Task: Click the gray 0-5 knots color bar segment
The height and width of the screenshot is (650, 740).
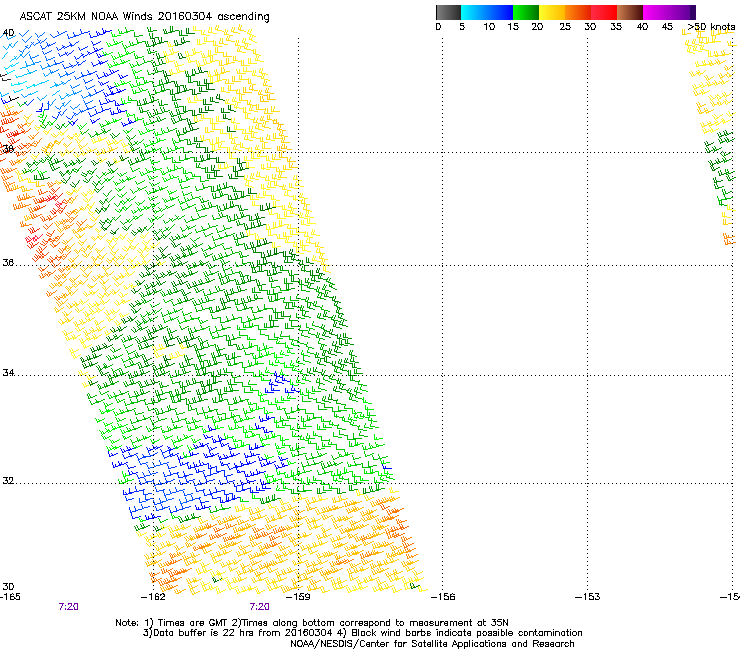Action: (448, 12)
